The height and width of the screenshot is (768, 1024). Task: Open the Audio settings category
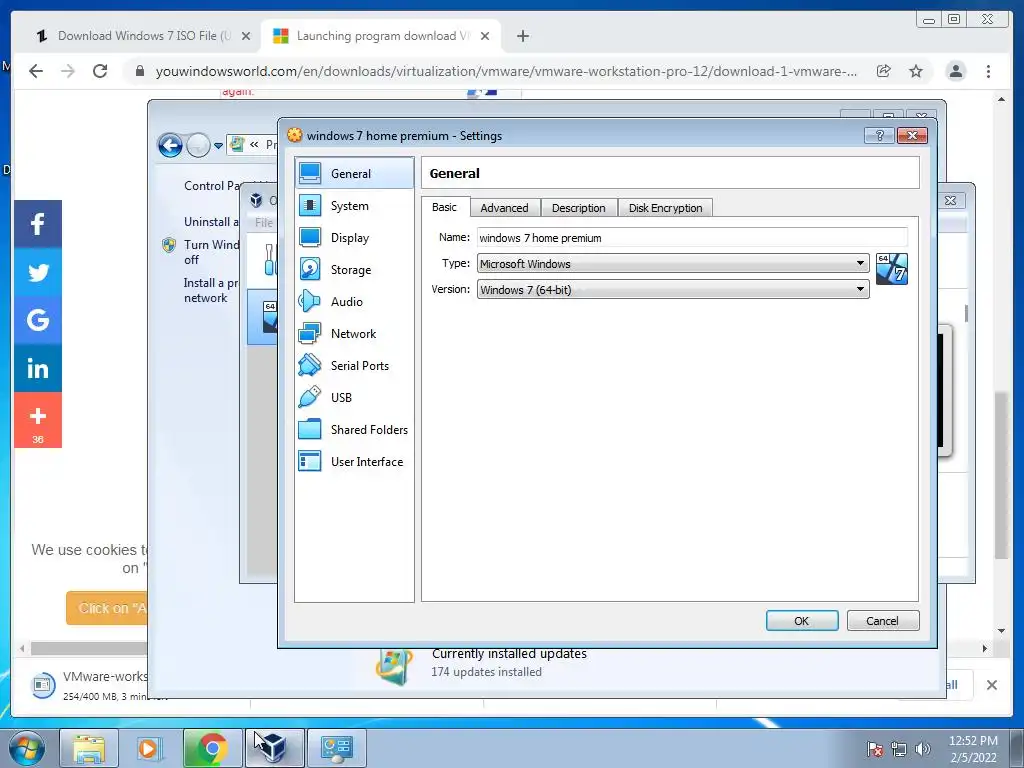tap(355, 301)
